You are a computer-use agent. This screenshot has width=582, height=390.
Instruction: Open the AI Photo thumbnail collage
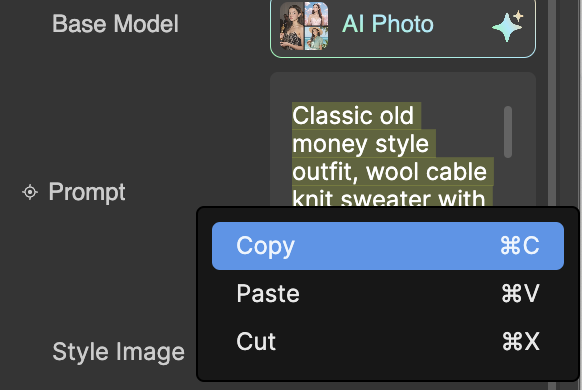(x=304, y=26)
